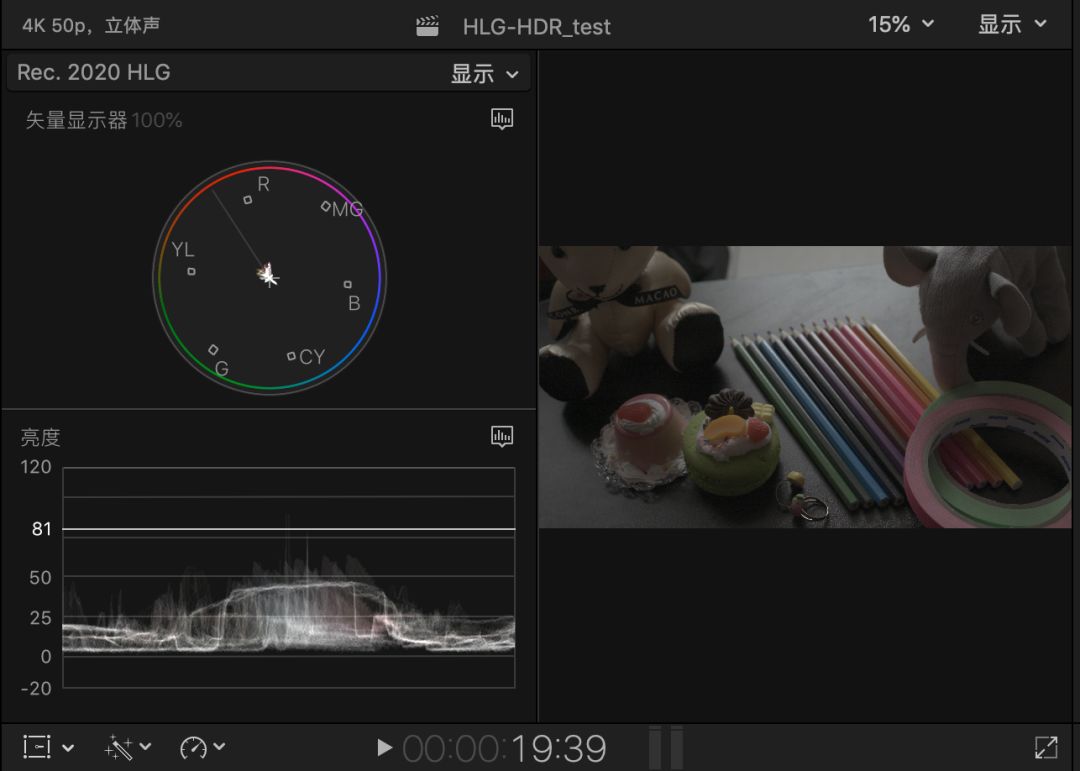Click the transform tool icon

tap(37, 747)
